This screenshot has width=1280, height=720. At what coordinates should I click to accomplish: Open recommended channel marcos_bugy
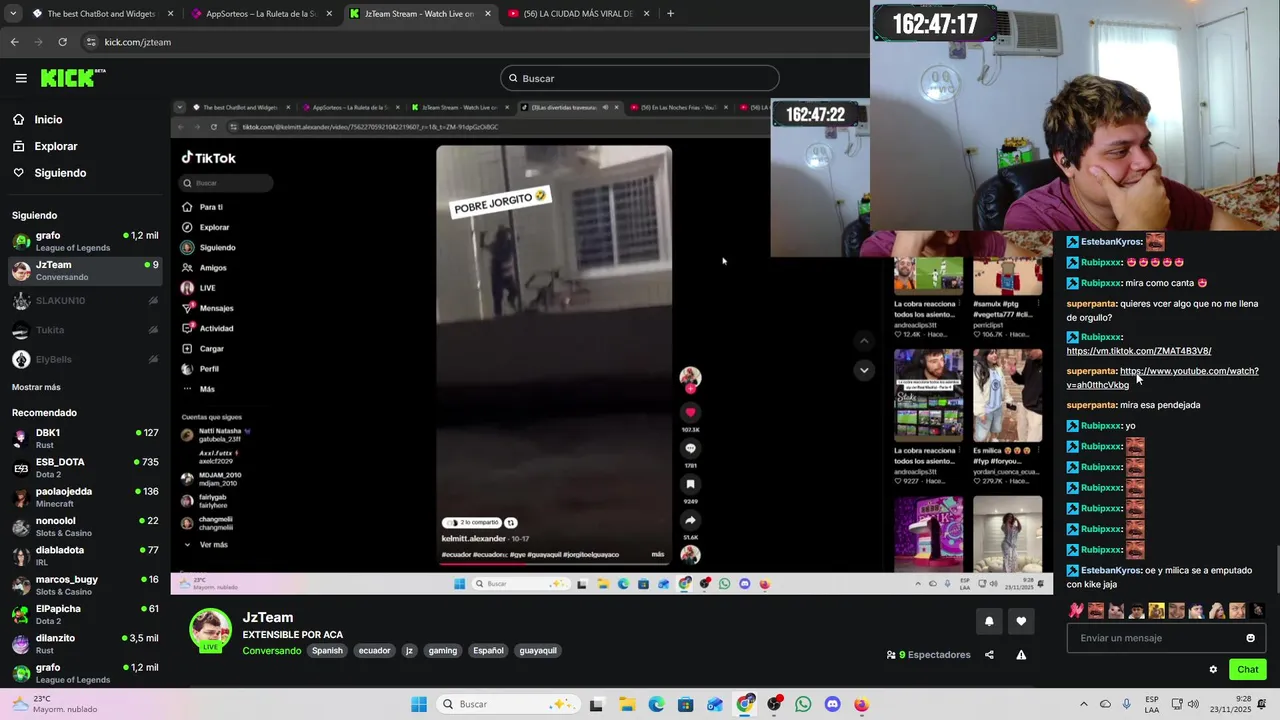click(x=85, y=585)
